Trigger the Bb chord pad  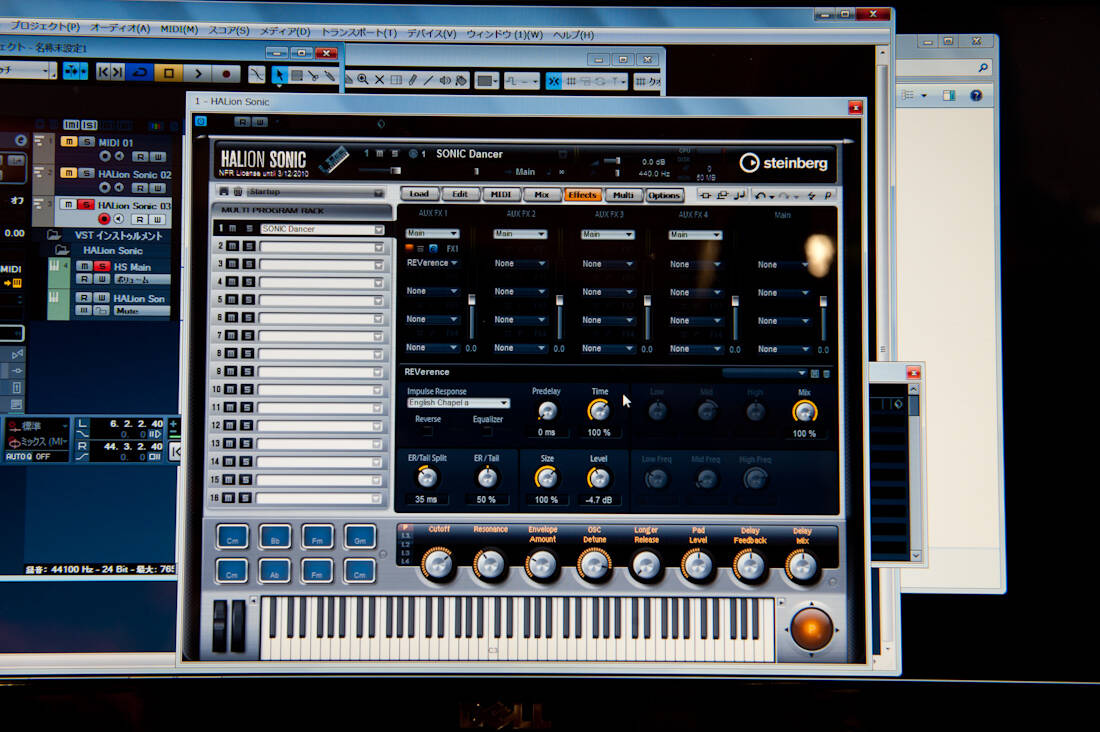(274, 538)
